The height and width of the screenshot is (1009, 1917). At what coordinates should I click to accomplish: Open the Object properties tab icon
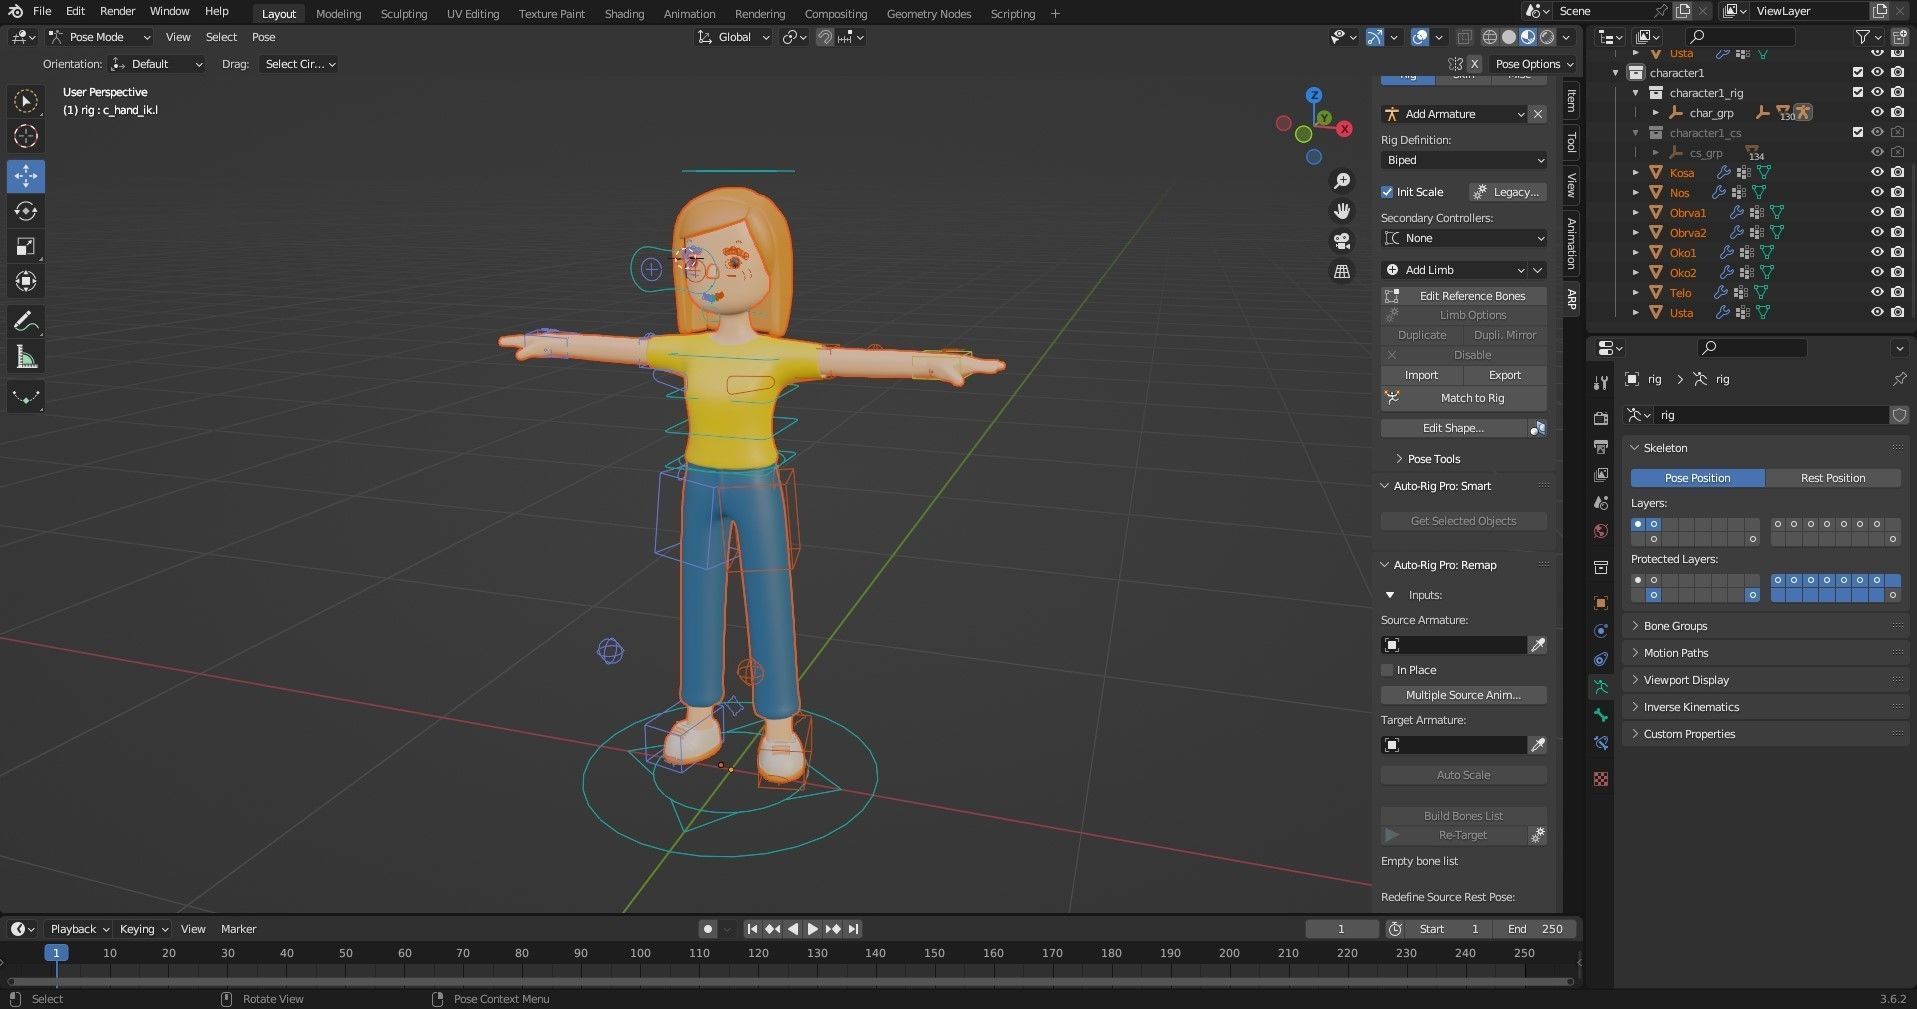pos(1601,603)
